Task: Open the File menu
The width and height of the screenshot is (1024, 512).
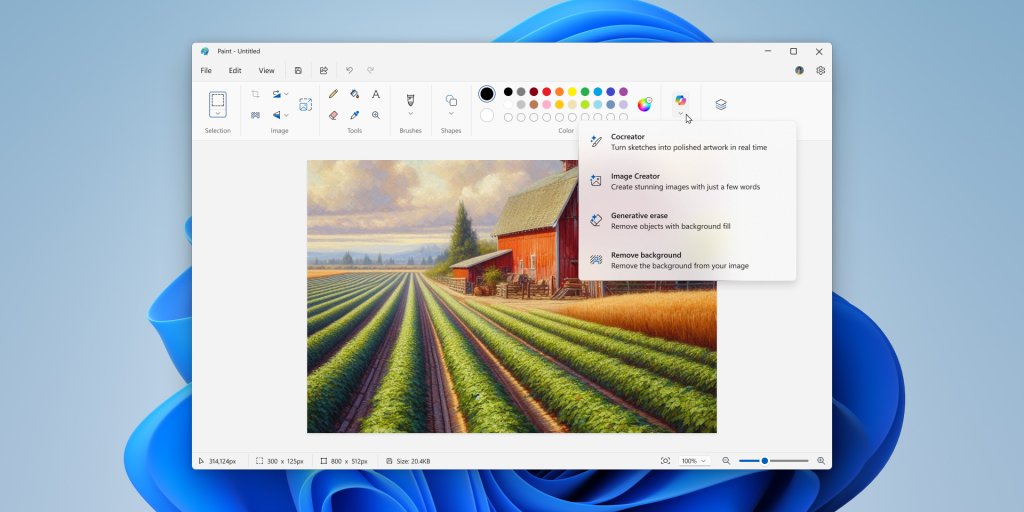Action: tap(206, 71)
